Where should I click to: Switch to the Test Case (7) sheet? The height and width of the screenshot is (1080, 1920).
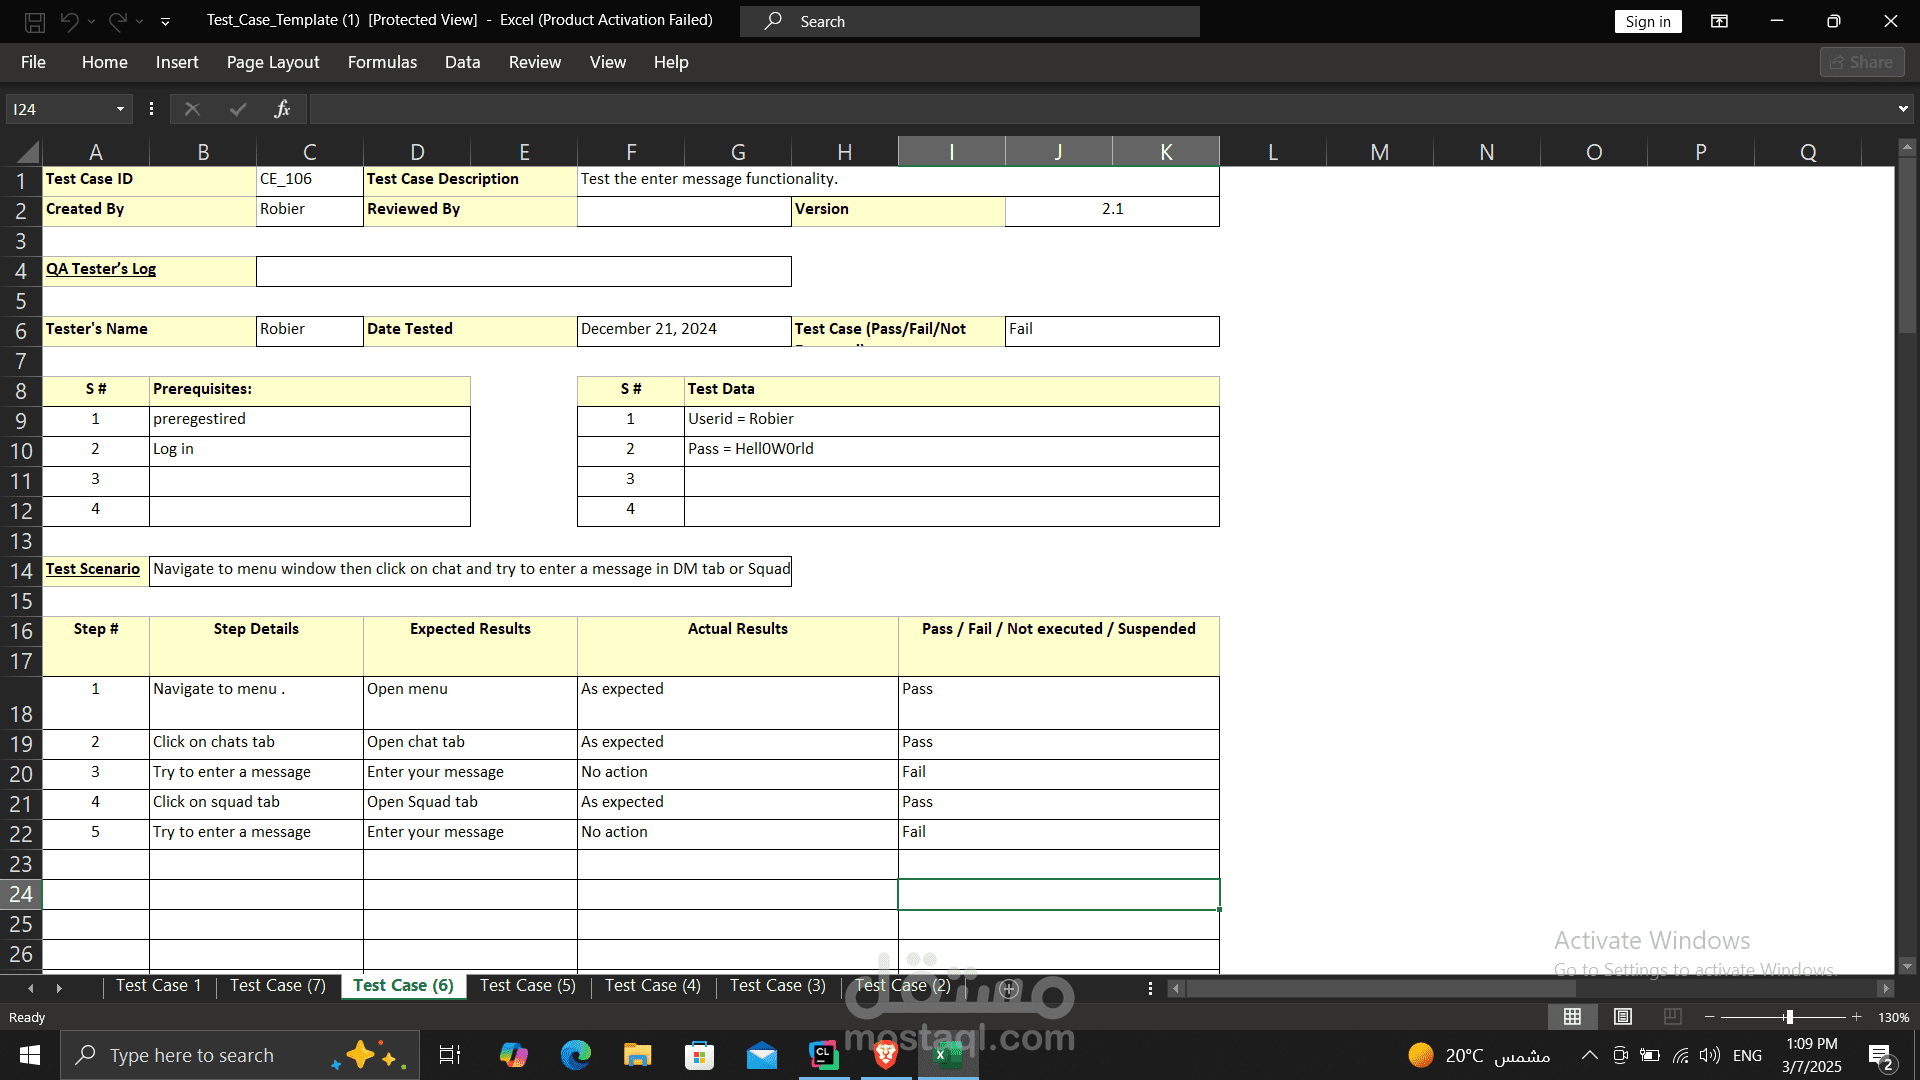tap(278, 986)
